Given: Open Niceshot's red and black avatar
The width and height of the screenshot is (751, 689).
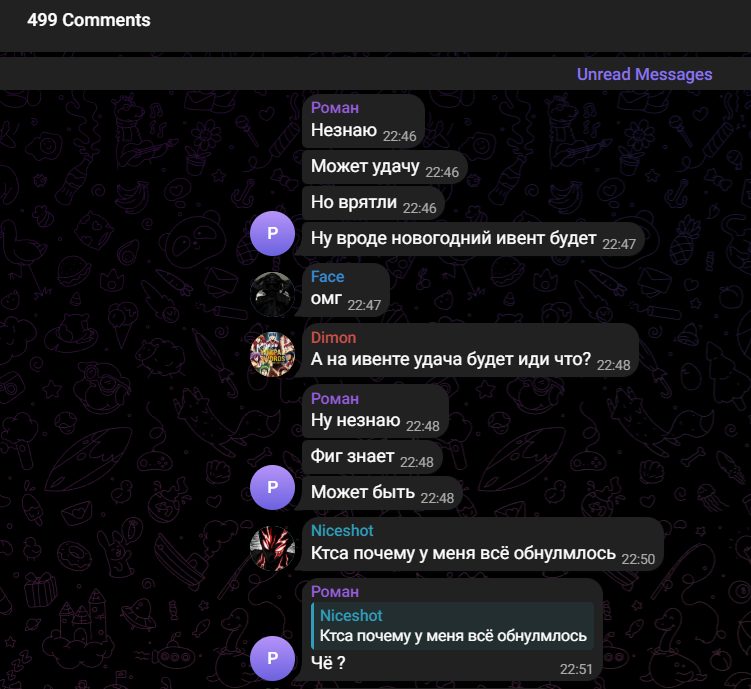Looking at the screenshot, I should click(273, 548).
